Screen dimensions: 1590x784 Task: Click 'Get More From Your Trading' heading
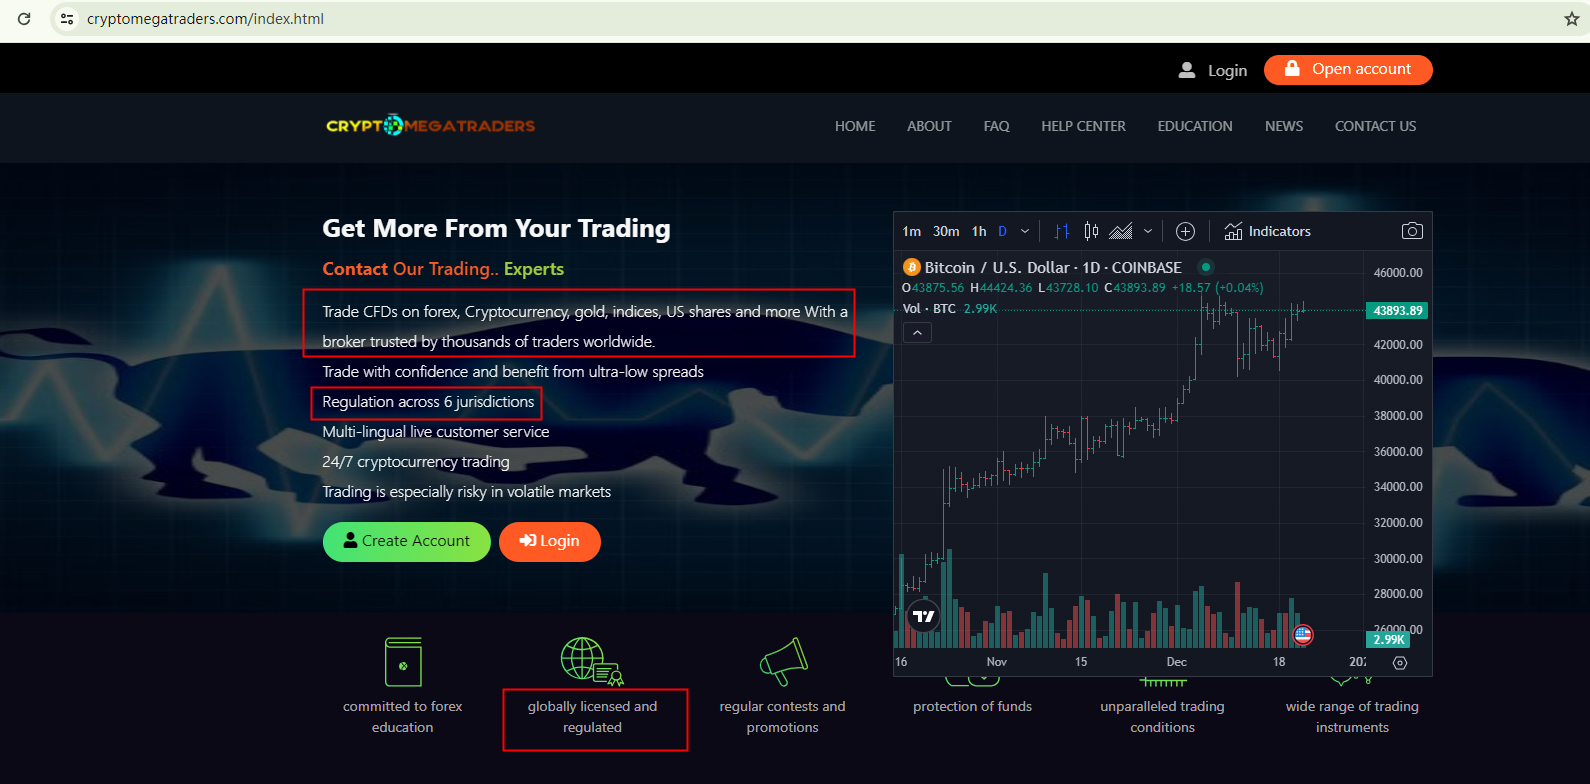pyautogui.click(x=496, y=228)
